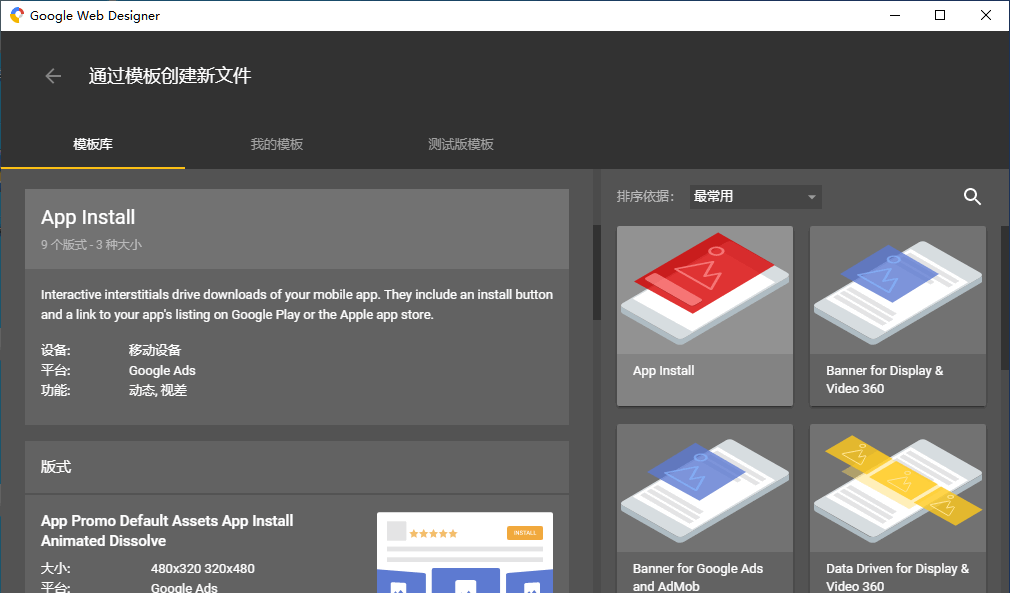Switch to the 测试版模板 tab

[461, 144]
